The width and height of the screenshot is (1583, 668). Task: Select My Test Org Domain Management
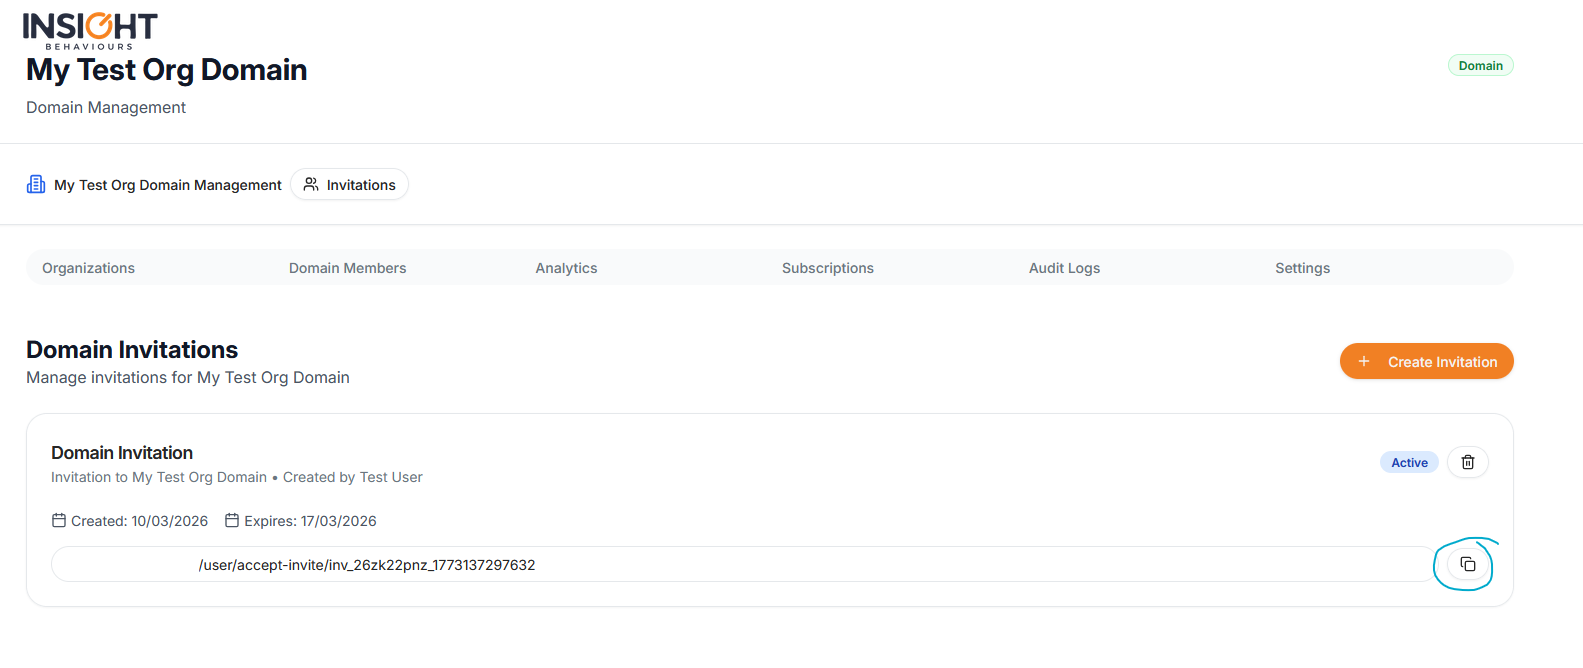point(167,185)
